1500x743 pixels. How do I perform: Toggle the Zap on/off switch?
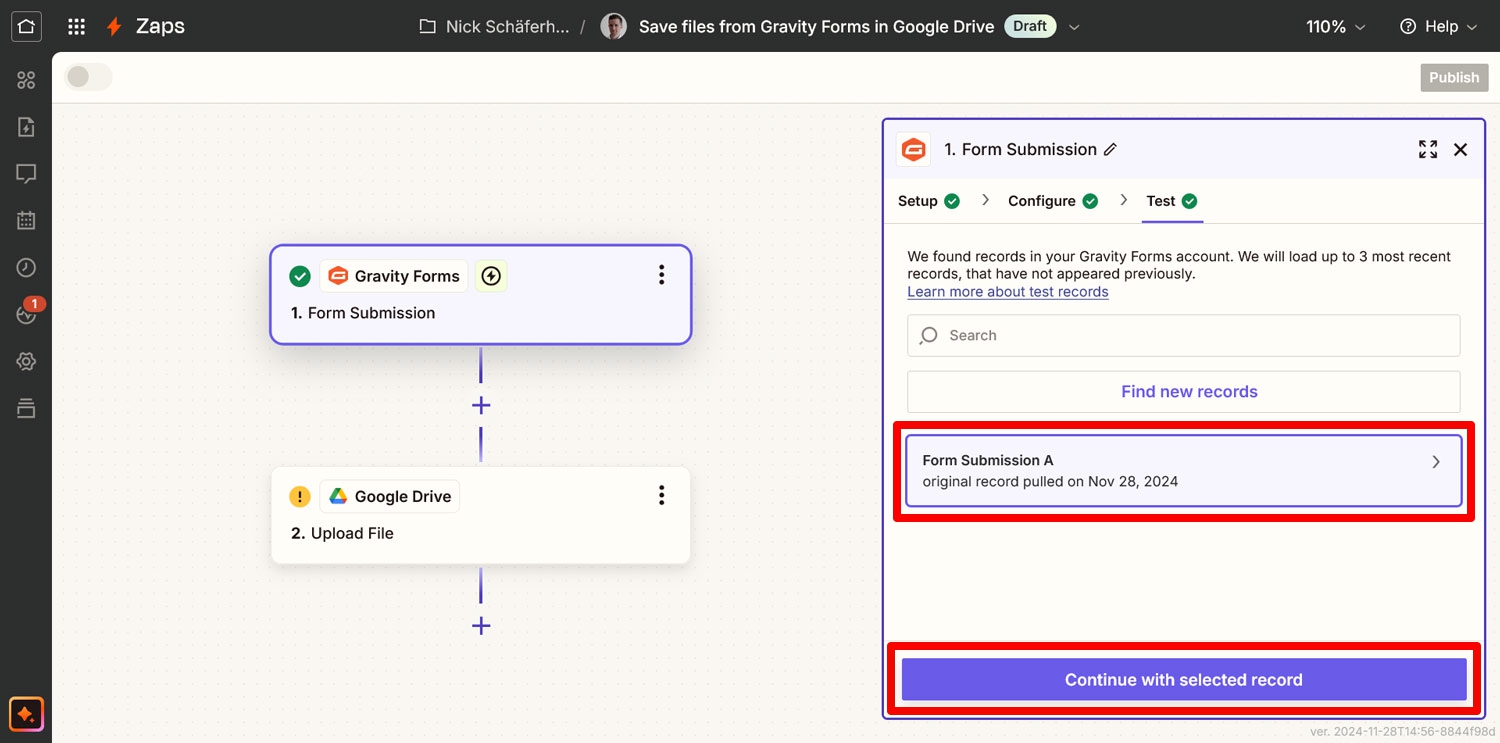coord(88,77)
